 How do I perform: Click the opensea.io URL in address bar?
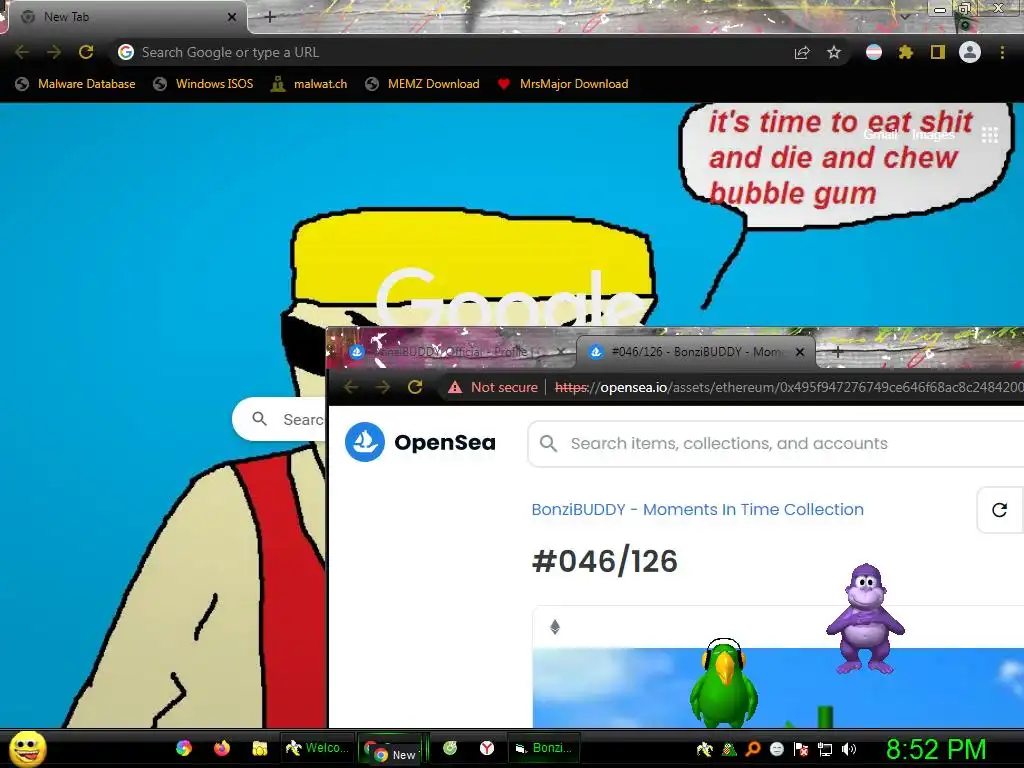pos(789,387)
